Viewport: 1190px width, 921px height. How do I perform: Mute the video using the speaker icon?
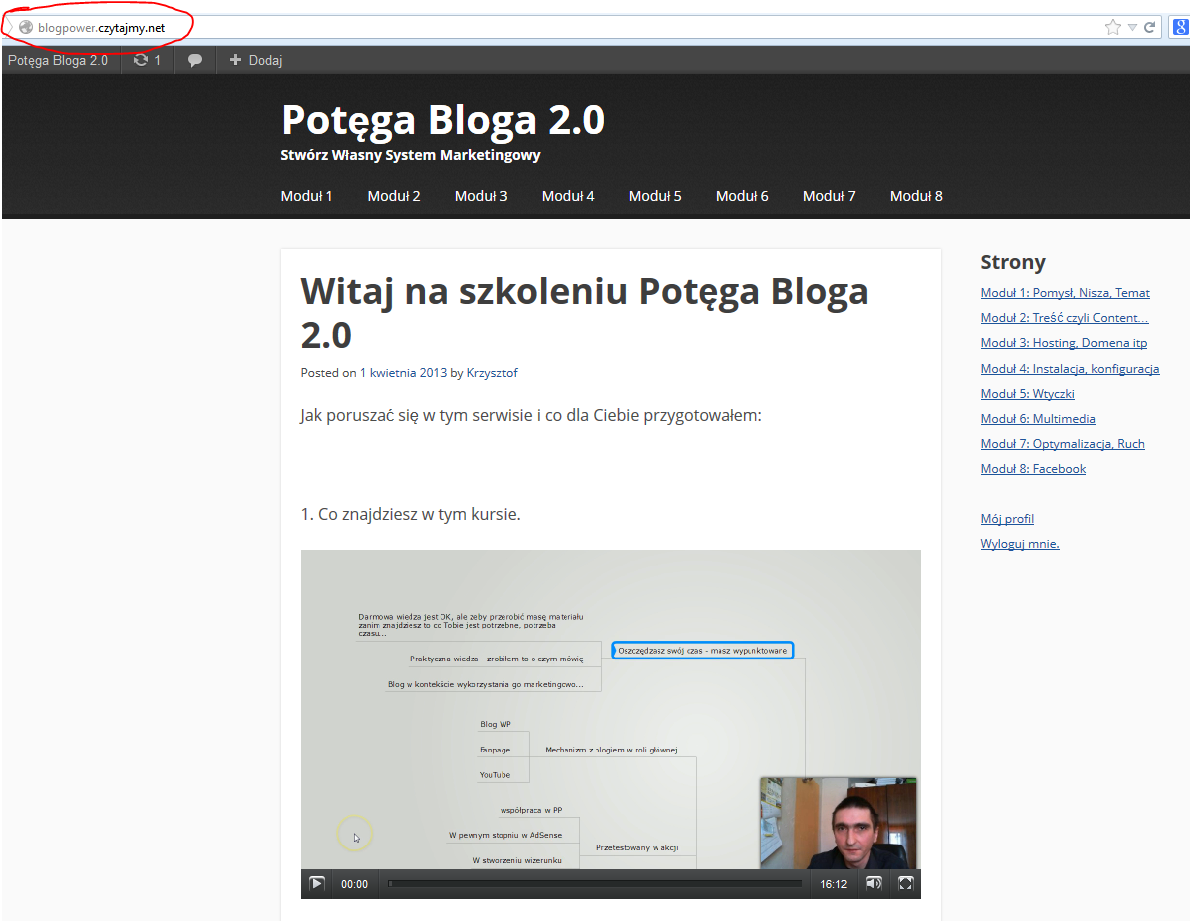coord(874,884)
